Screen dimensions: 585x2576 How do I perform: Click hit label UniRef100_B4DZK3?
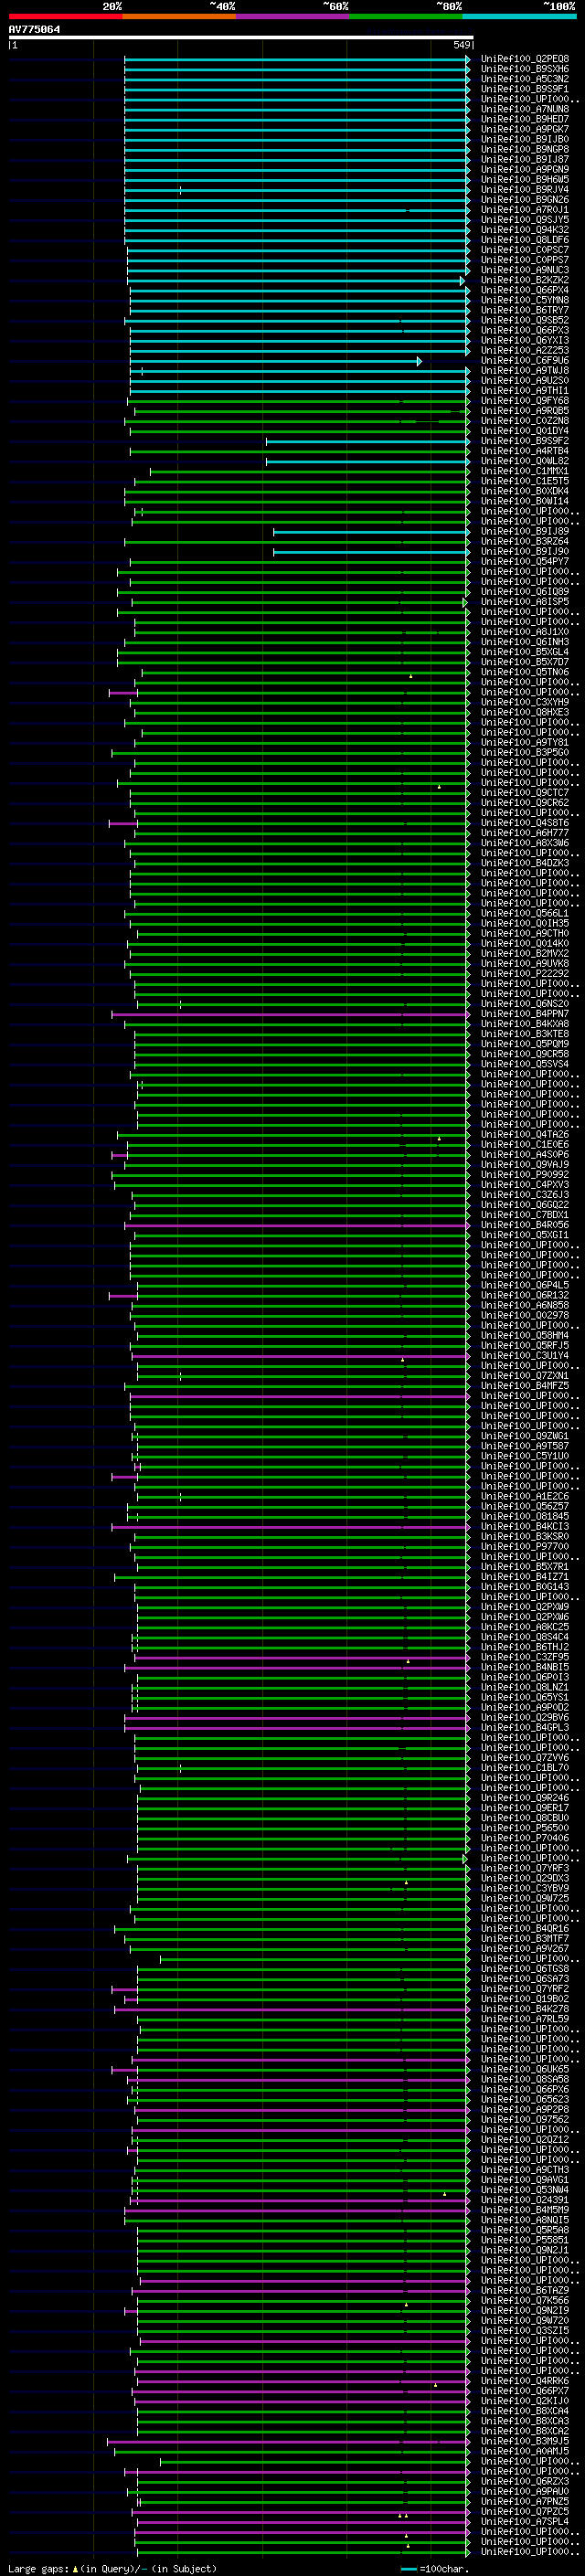tap(525, 863)
